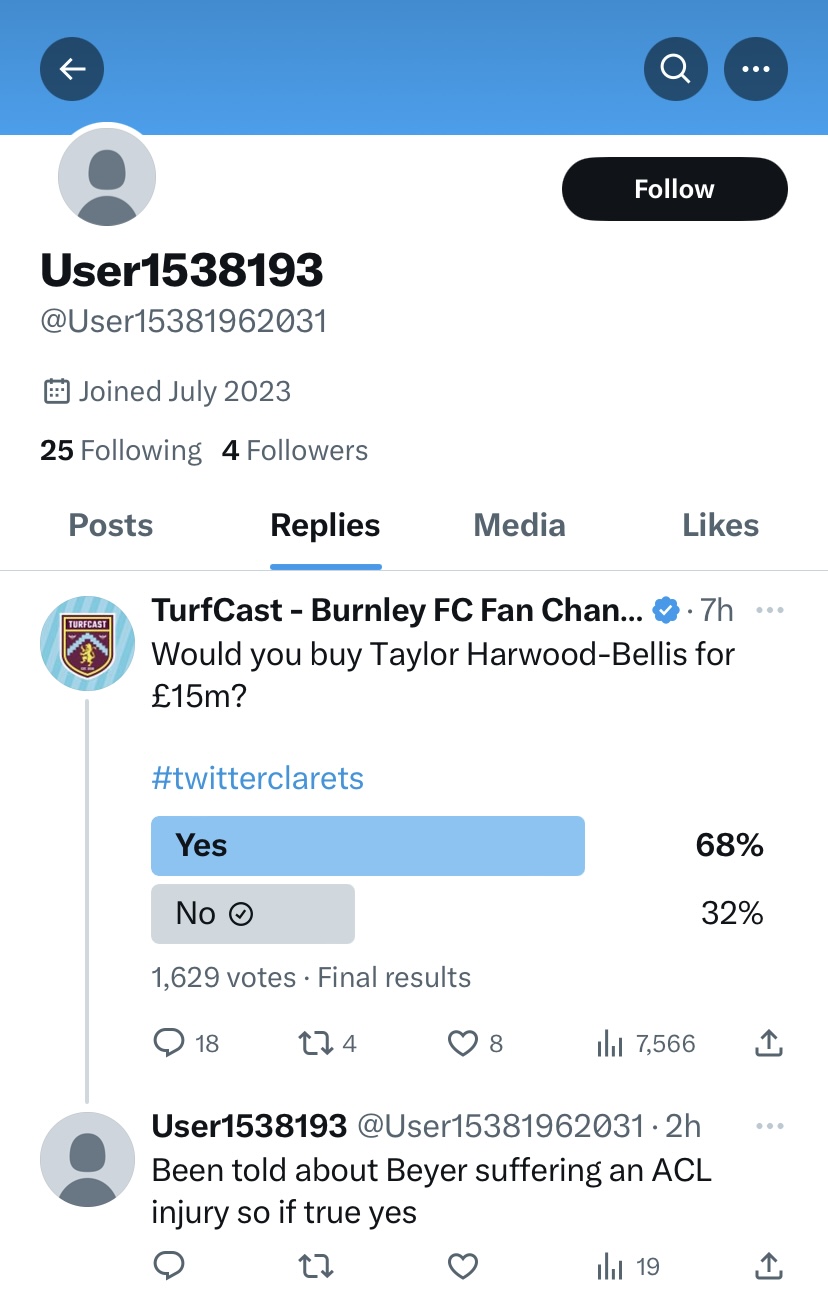
Task: Follow User1538193
Action: [x=674, y=189]
